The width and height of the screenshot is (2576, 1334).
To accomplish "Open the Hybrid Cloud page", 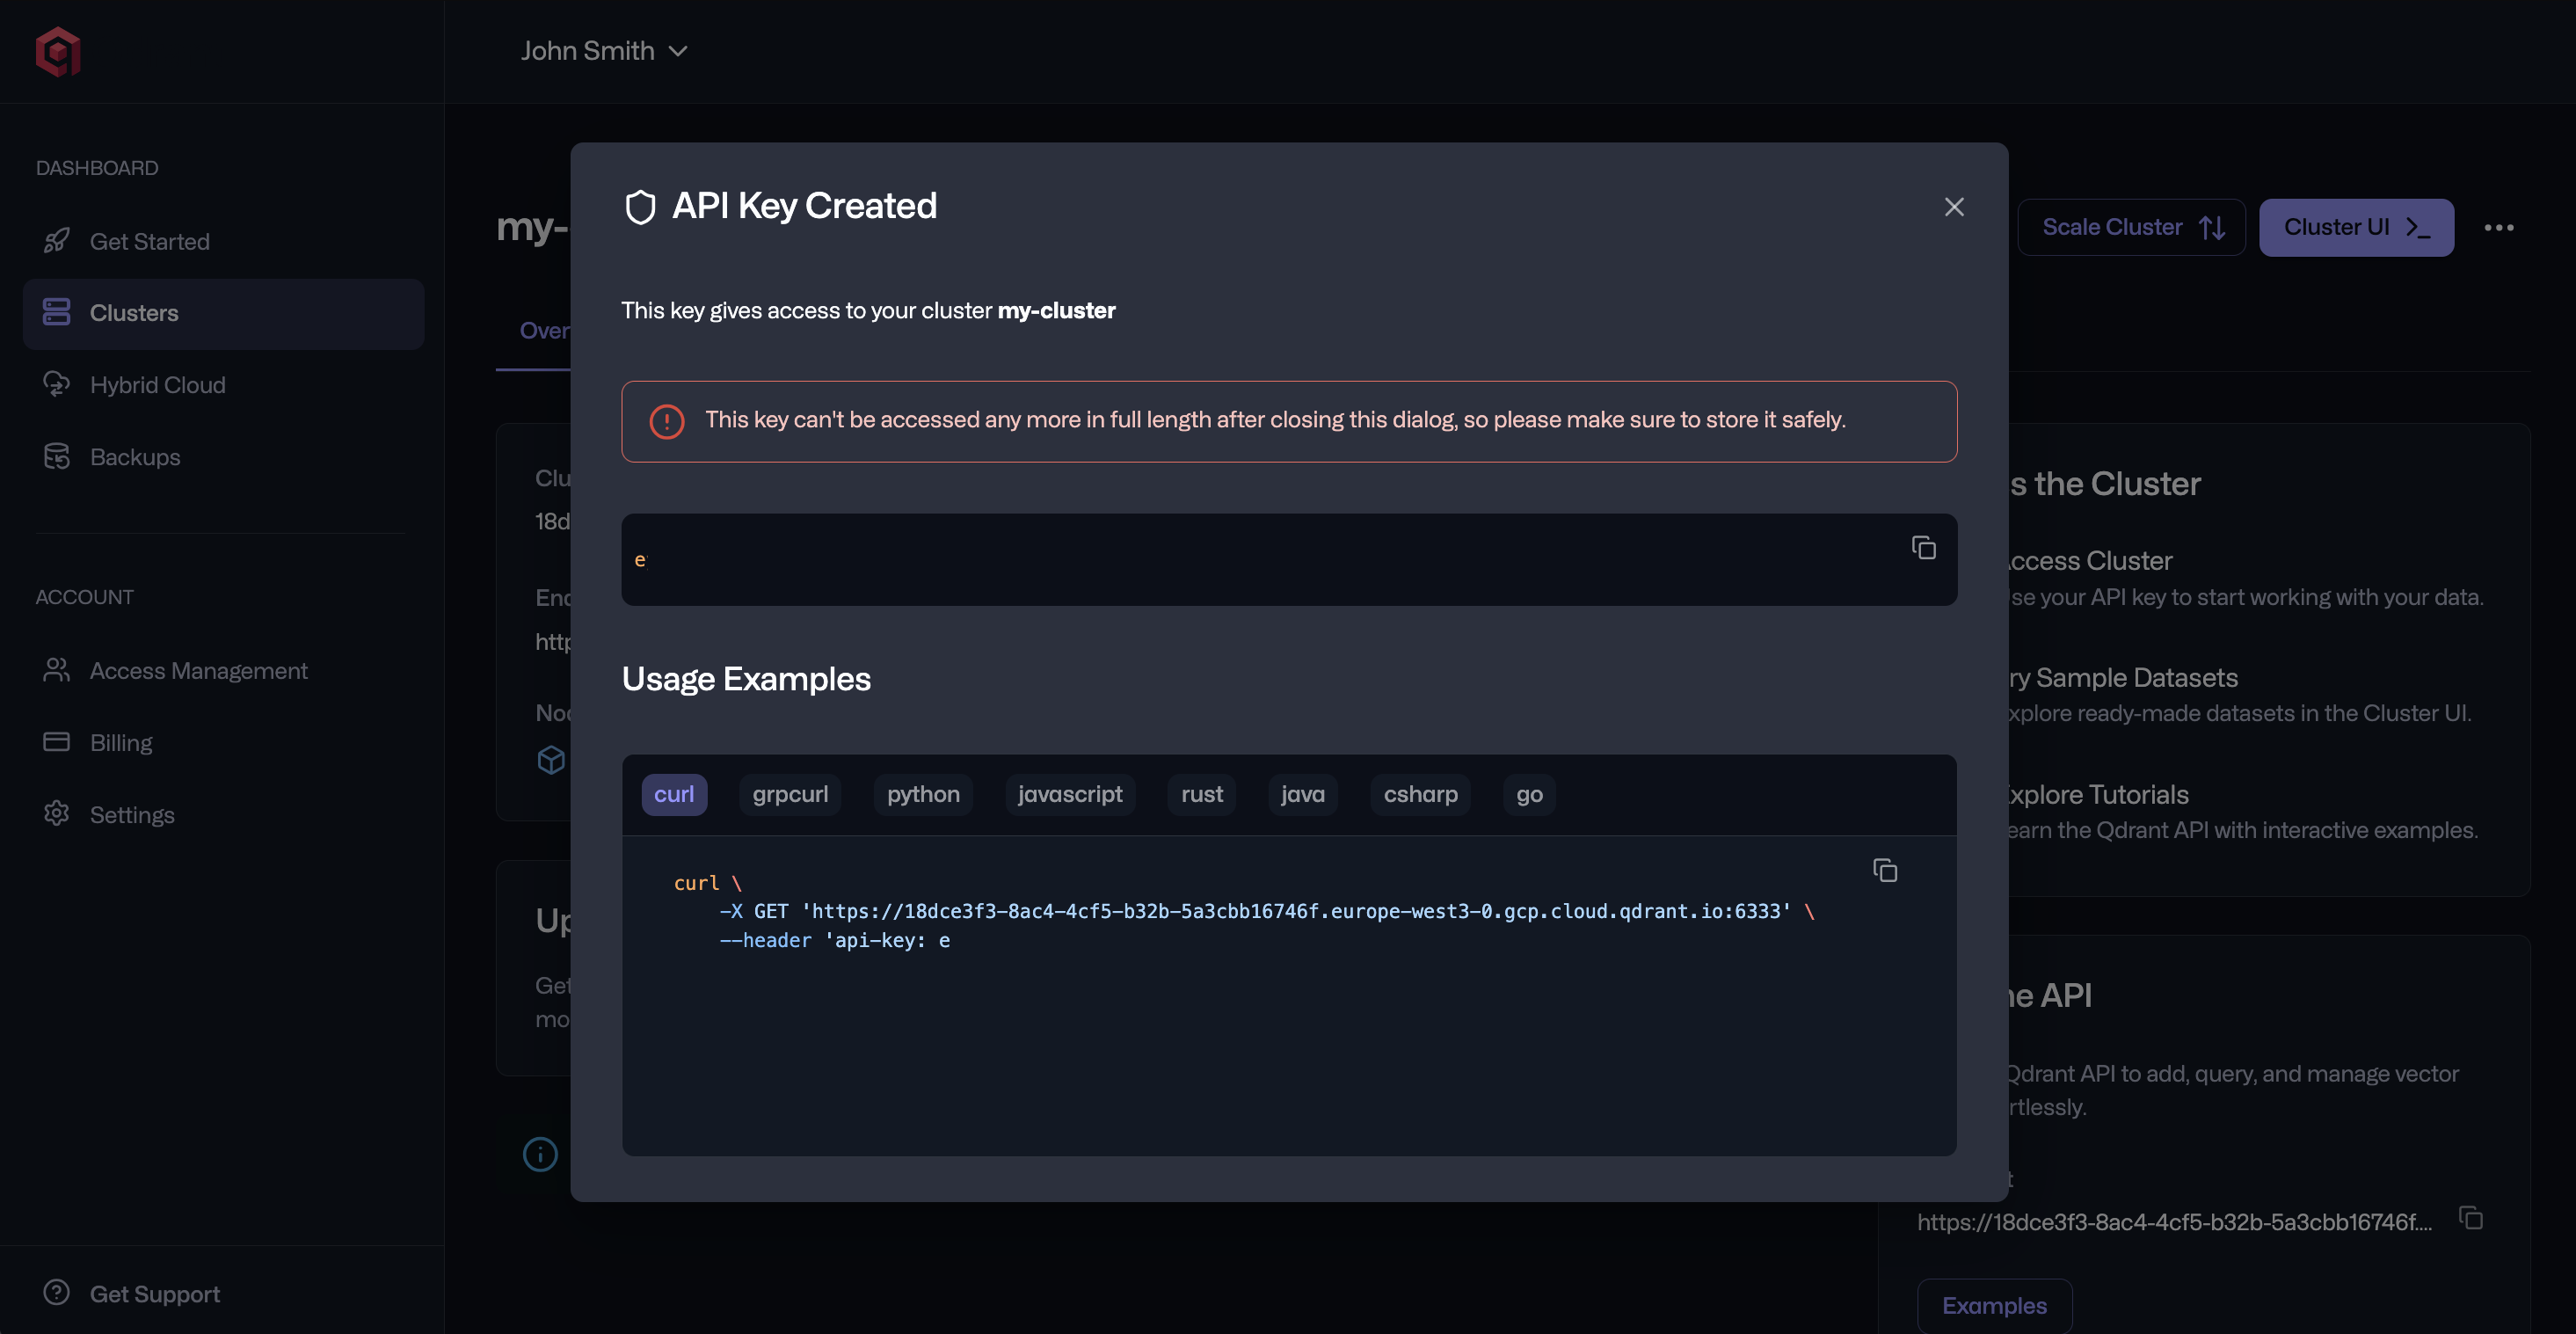I will click(157, 385).
